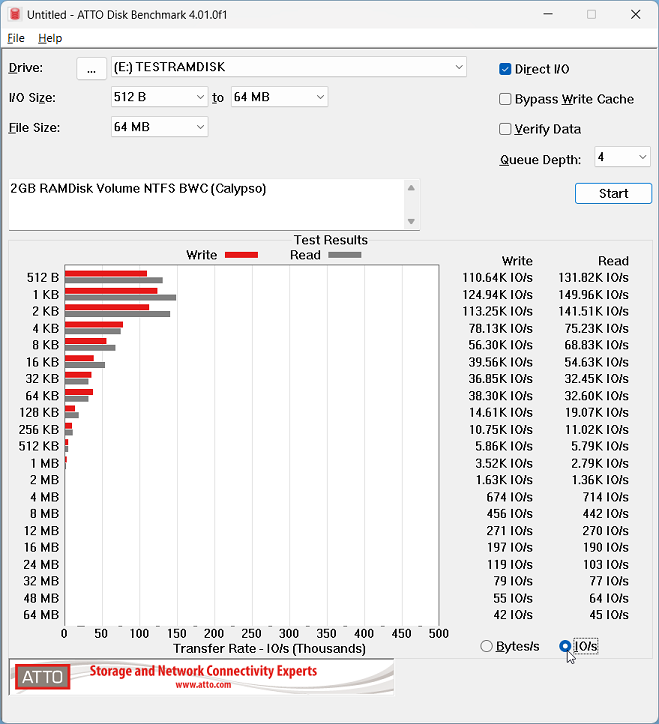Select the Bytes/s radio button
This screenshot has height=724, width=659.
pyautogui.click(x=486, y=646)
